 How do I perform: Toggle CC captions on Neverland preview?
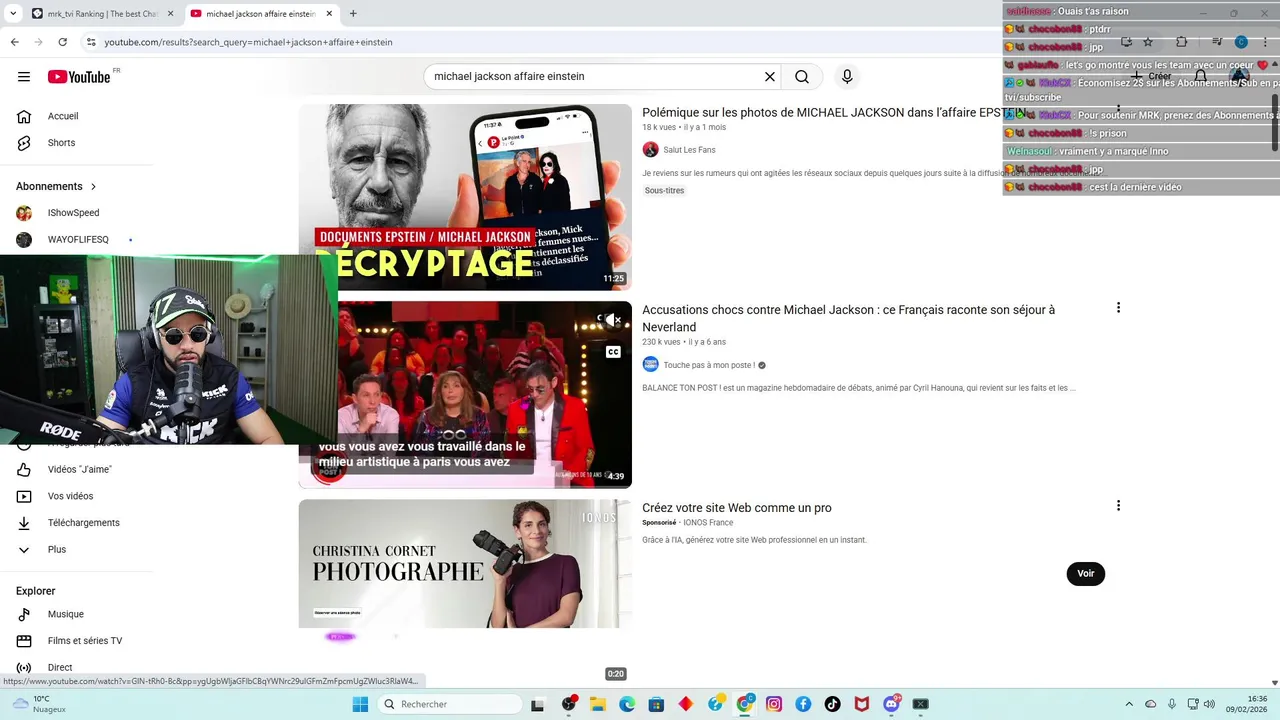click(613, 352)
